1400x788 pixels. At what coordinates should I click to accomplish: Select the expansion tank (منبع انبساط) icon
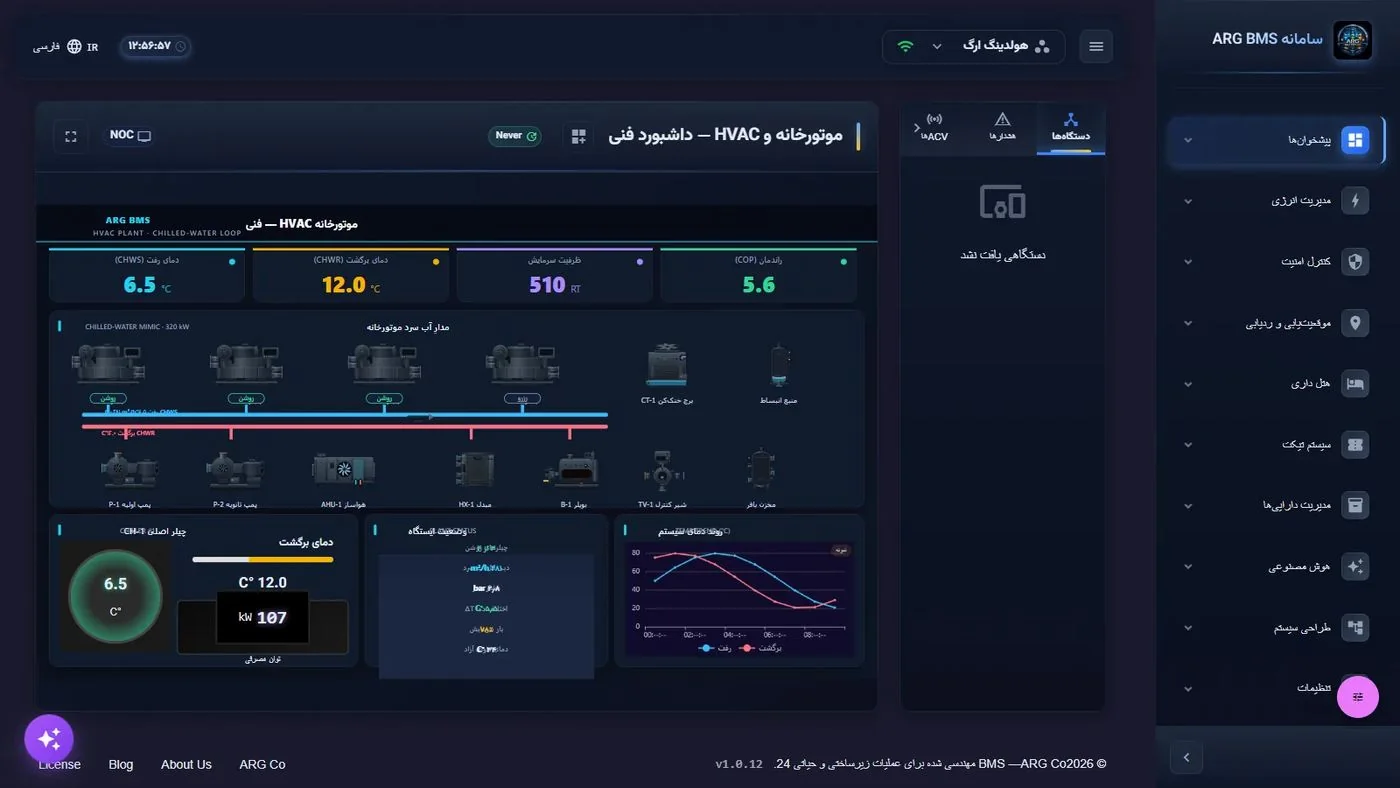pyautogui.click(x=779, y=366)
